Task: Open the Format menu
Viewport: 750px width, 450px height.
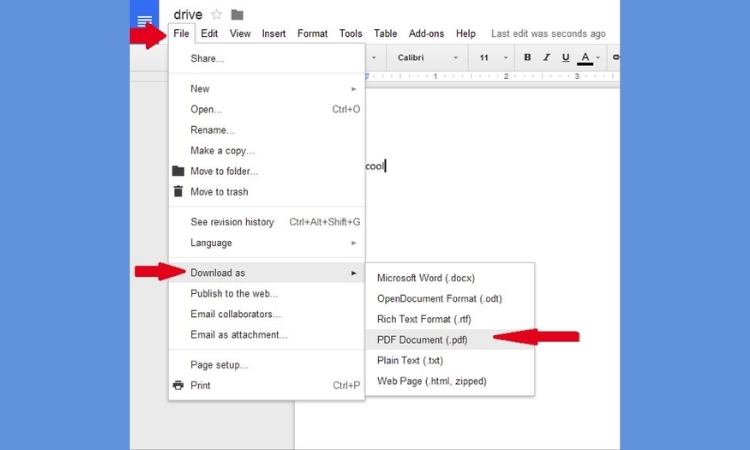Action: pos(312,33)
